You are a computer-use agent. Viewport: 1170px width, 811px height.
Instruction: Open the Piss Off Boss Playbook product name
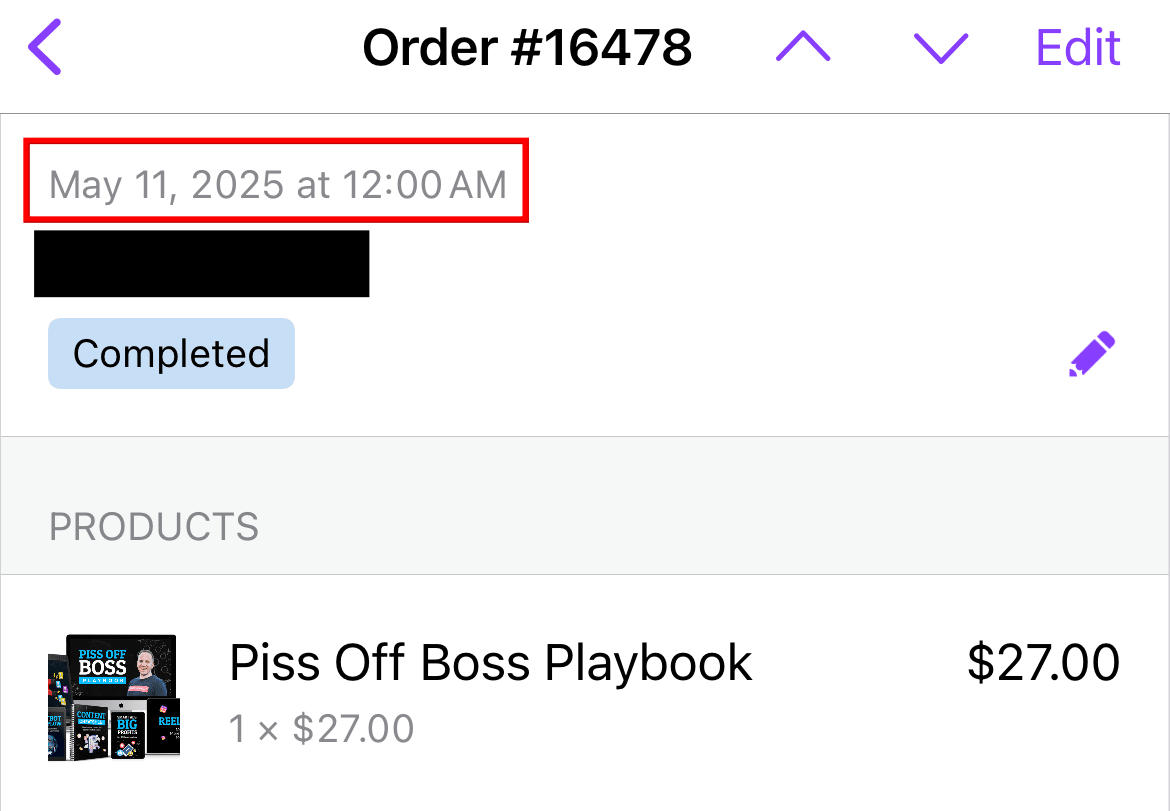490,663
